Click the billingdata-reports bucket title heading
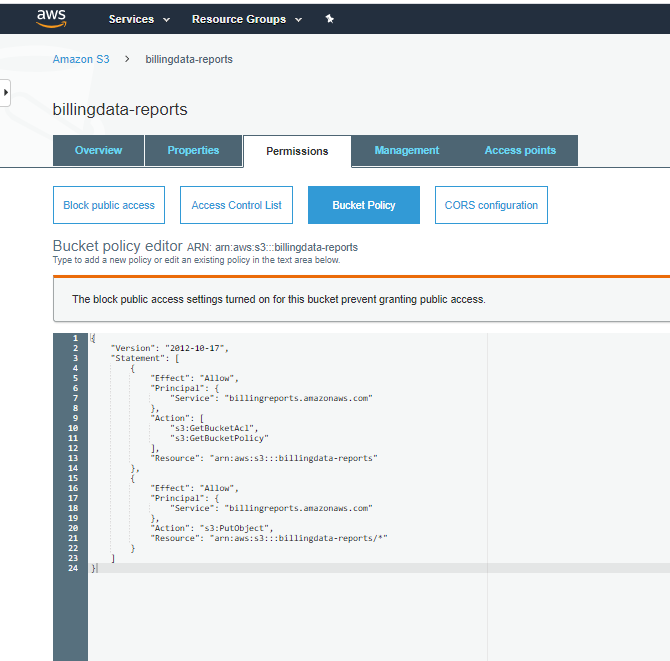Viewport: 670px width, 661px height. coord(120,110)
